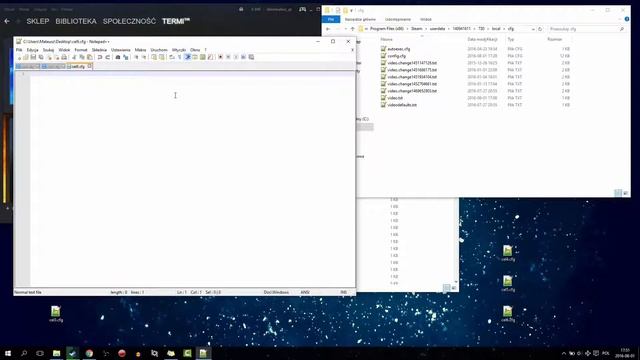This screenshot has height=360, width=640.
Task: Click the blue Plik tab in File Explorer
Action: pyautogui.click(x=331, y=19)
